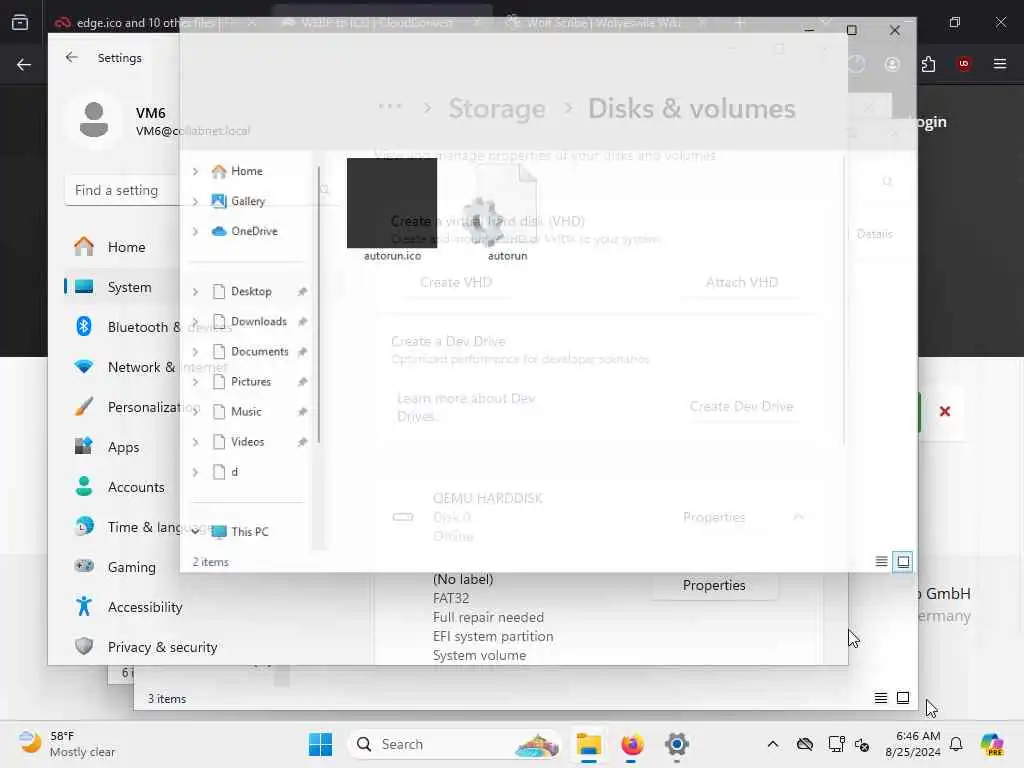Collapse the This PC tree node
The width and height of the screenshot is (1024, 768).
(195, 532)
